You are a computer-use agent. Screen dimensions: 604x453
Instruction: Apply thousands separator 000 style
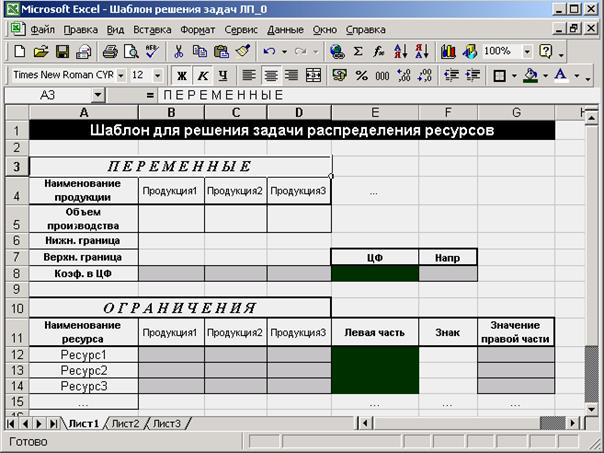(x=382, y=75)
